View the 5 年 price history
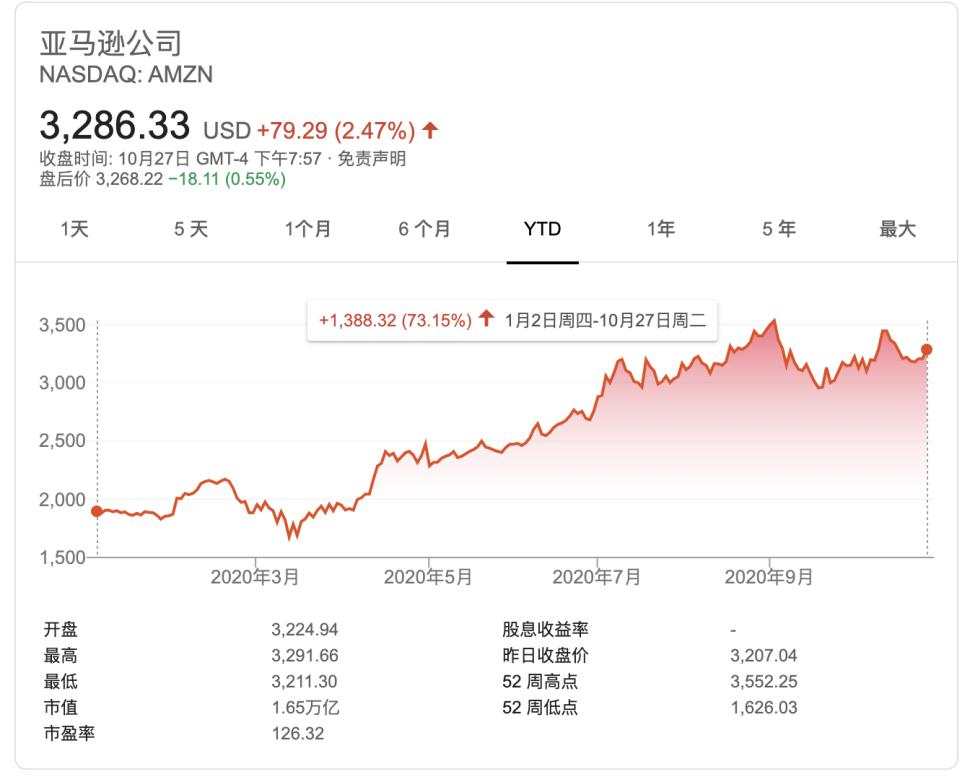This screenshot has height=777, width=970. tap(779, 229)
